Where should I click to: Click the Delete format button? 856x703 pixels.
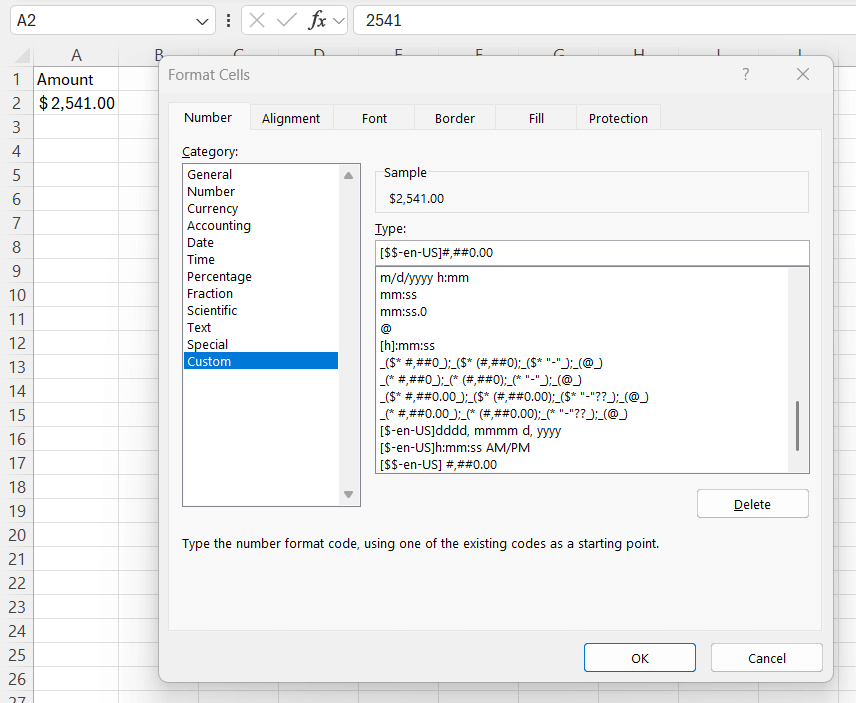click(752, 504)
